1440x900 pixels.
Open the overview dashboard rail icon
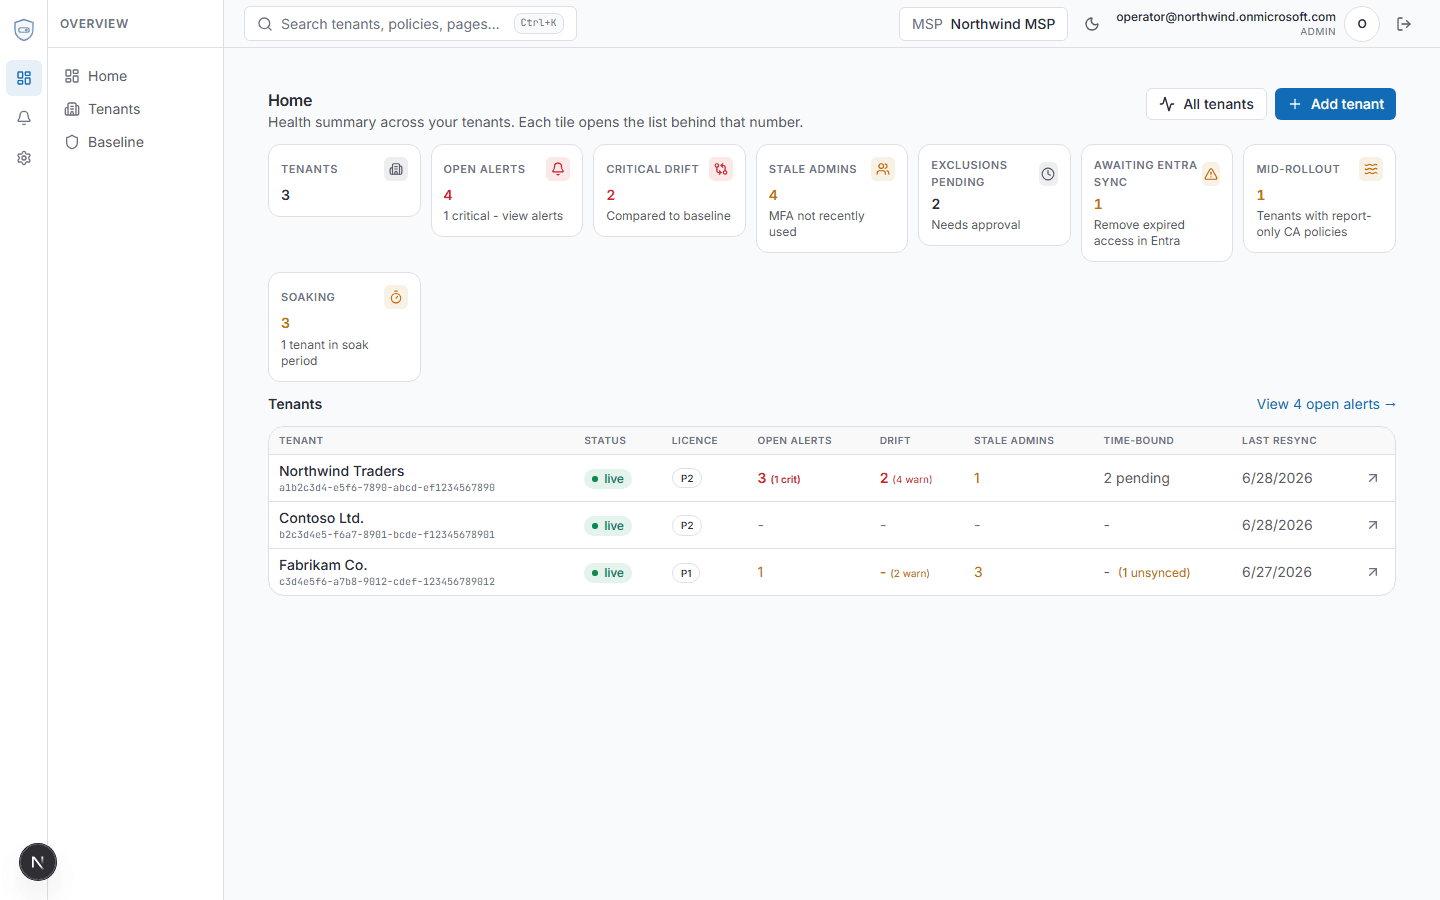point(24,78)
